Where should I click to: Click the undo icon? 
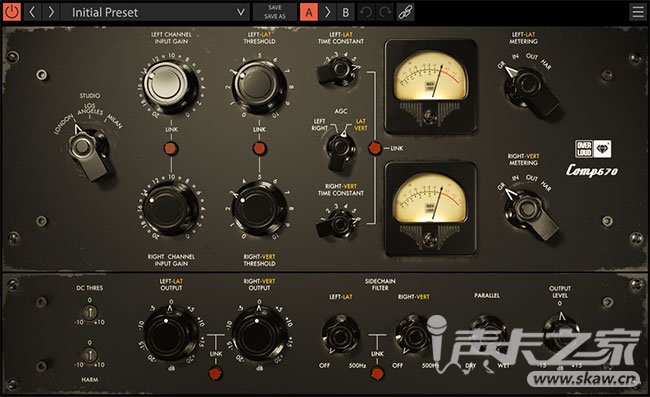point(366,12)
